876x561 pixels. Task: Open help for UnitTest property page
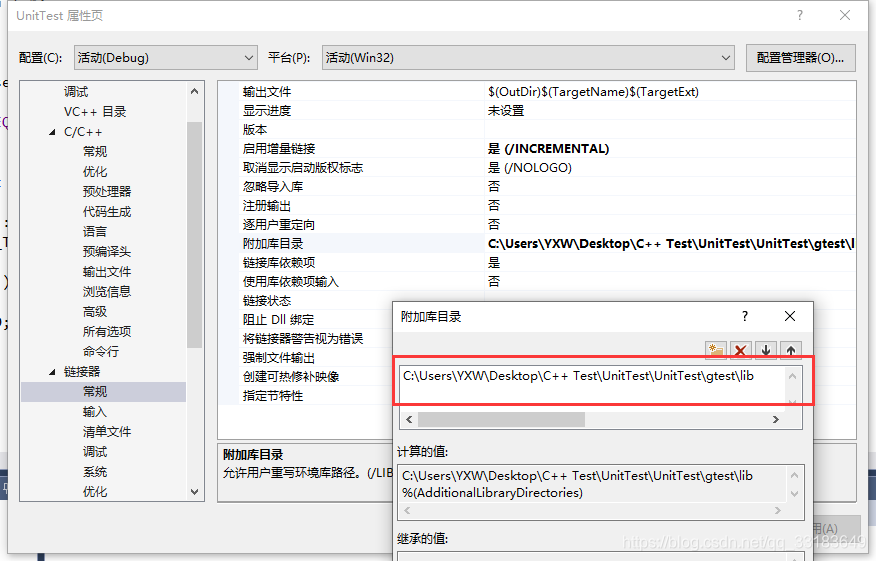coord(800,15)
